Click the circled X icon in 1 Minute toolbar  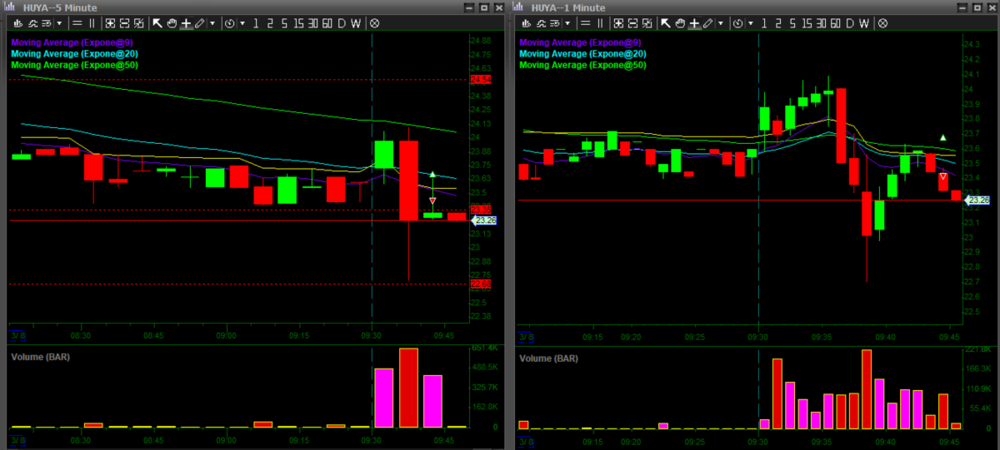(x=883, y=22)
